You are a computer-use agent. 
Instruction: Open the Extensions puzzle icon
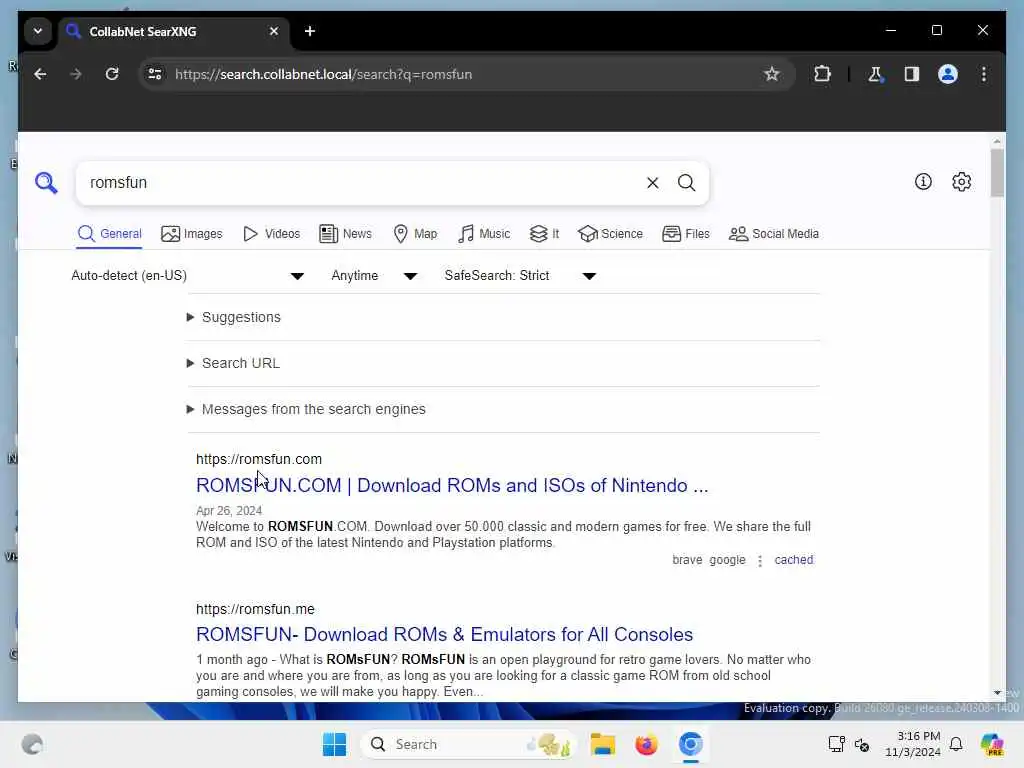click(x=822, y=74)
